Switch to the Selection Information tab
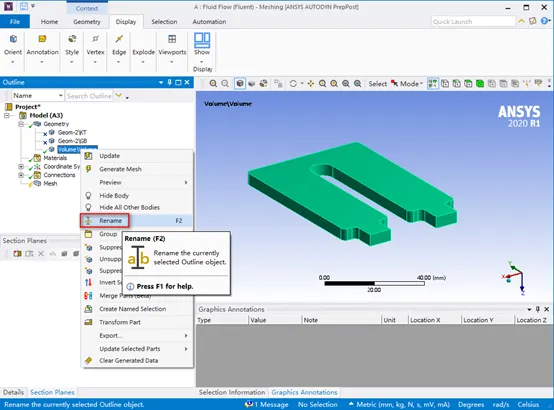Viewport: 554px width, 410px height. coord(232,392)
